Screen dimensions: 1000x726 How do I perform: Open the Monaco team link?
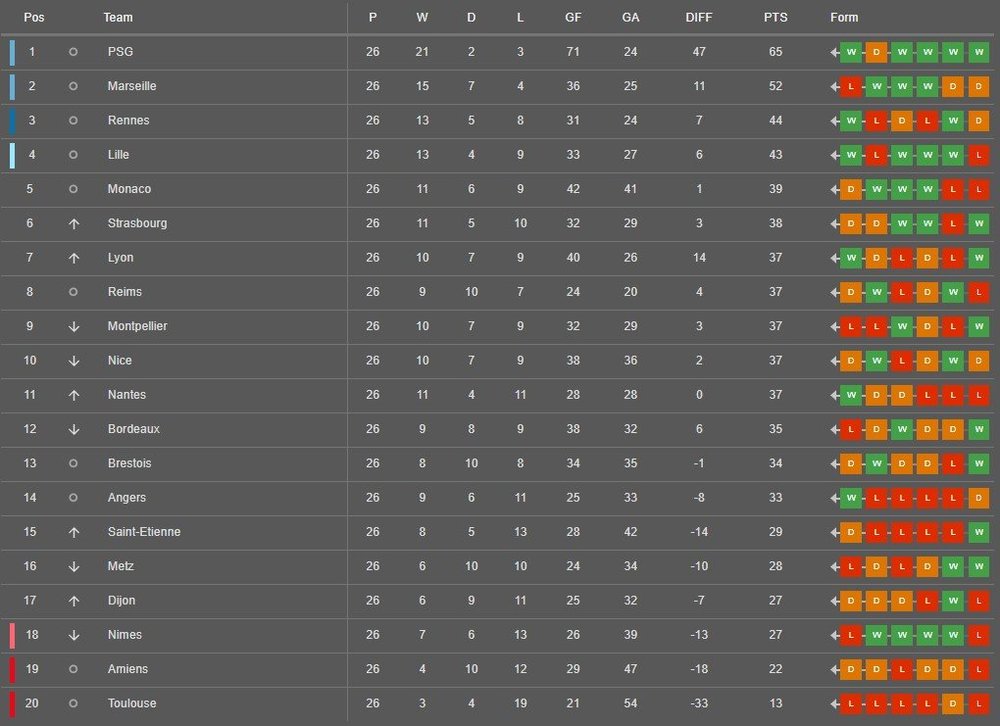tap(129, 189)
